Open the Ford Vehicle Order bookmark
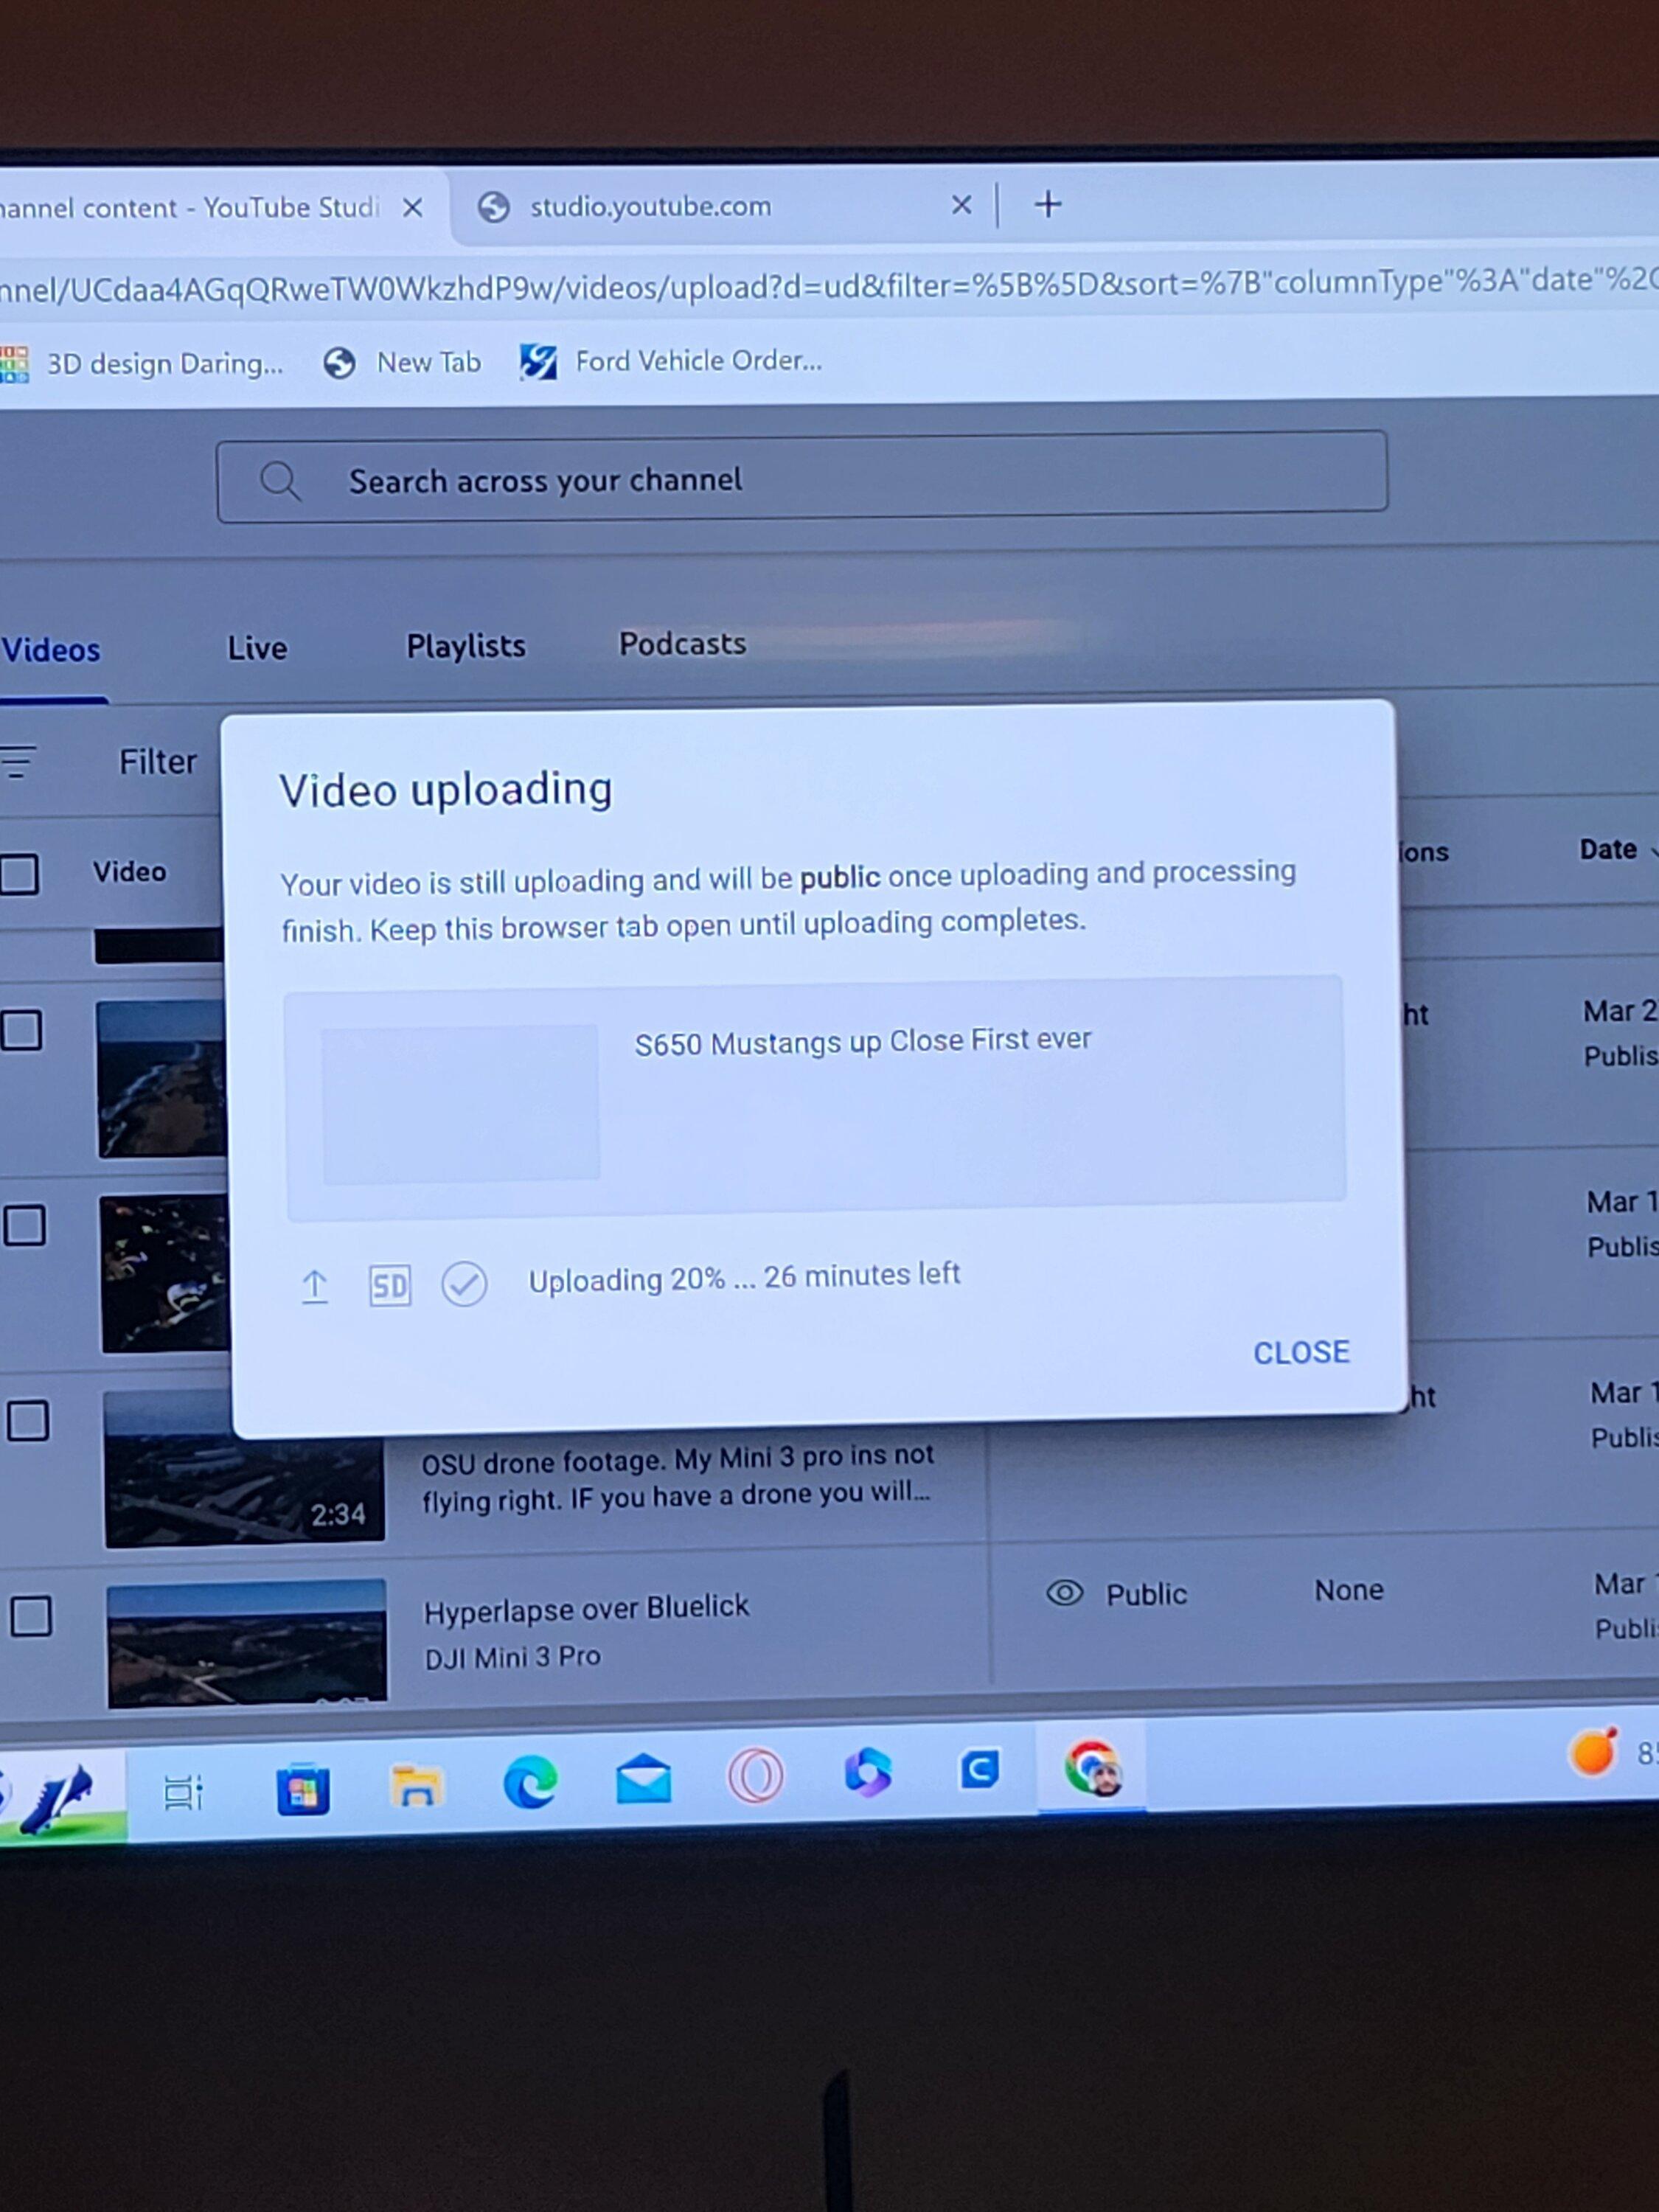Screen dimensions: 1659x2212 pyautogui.click(x=671, y=360)
